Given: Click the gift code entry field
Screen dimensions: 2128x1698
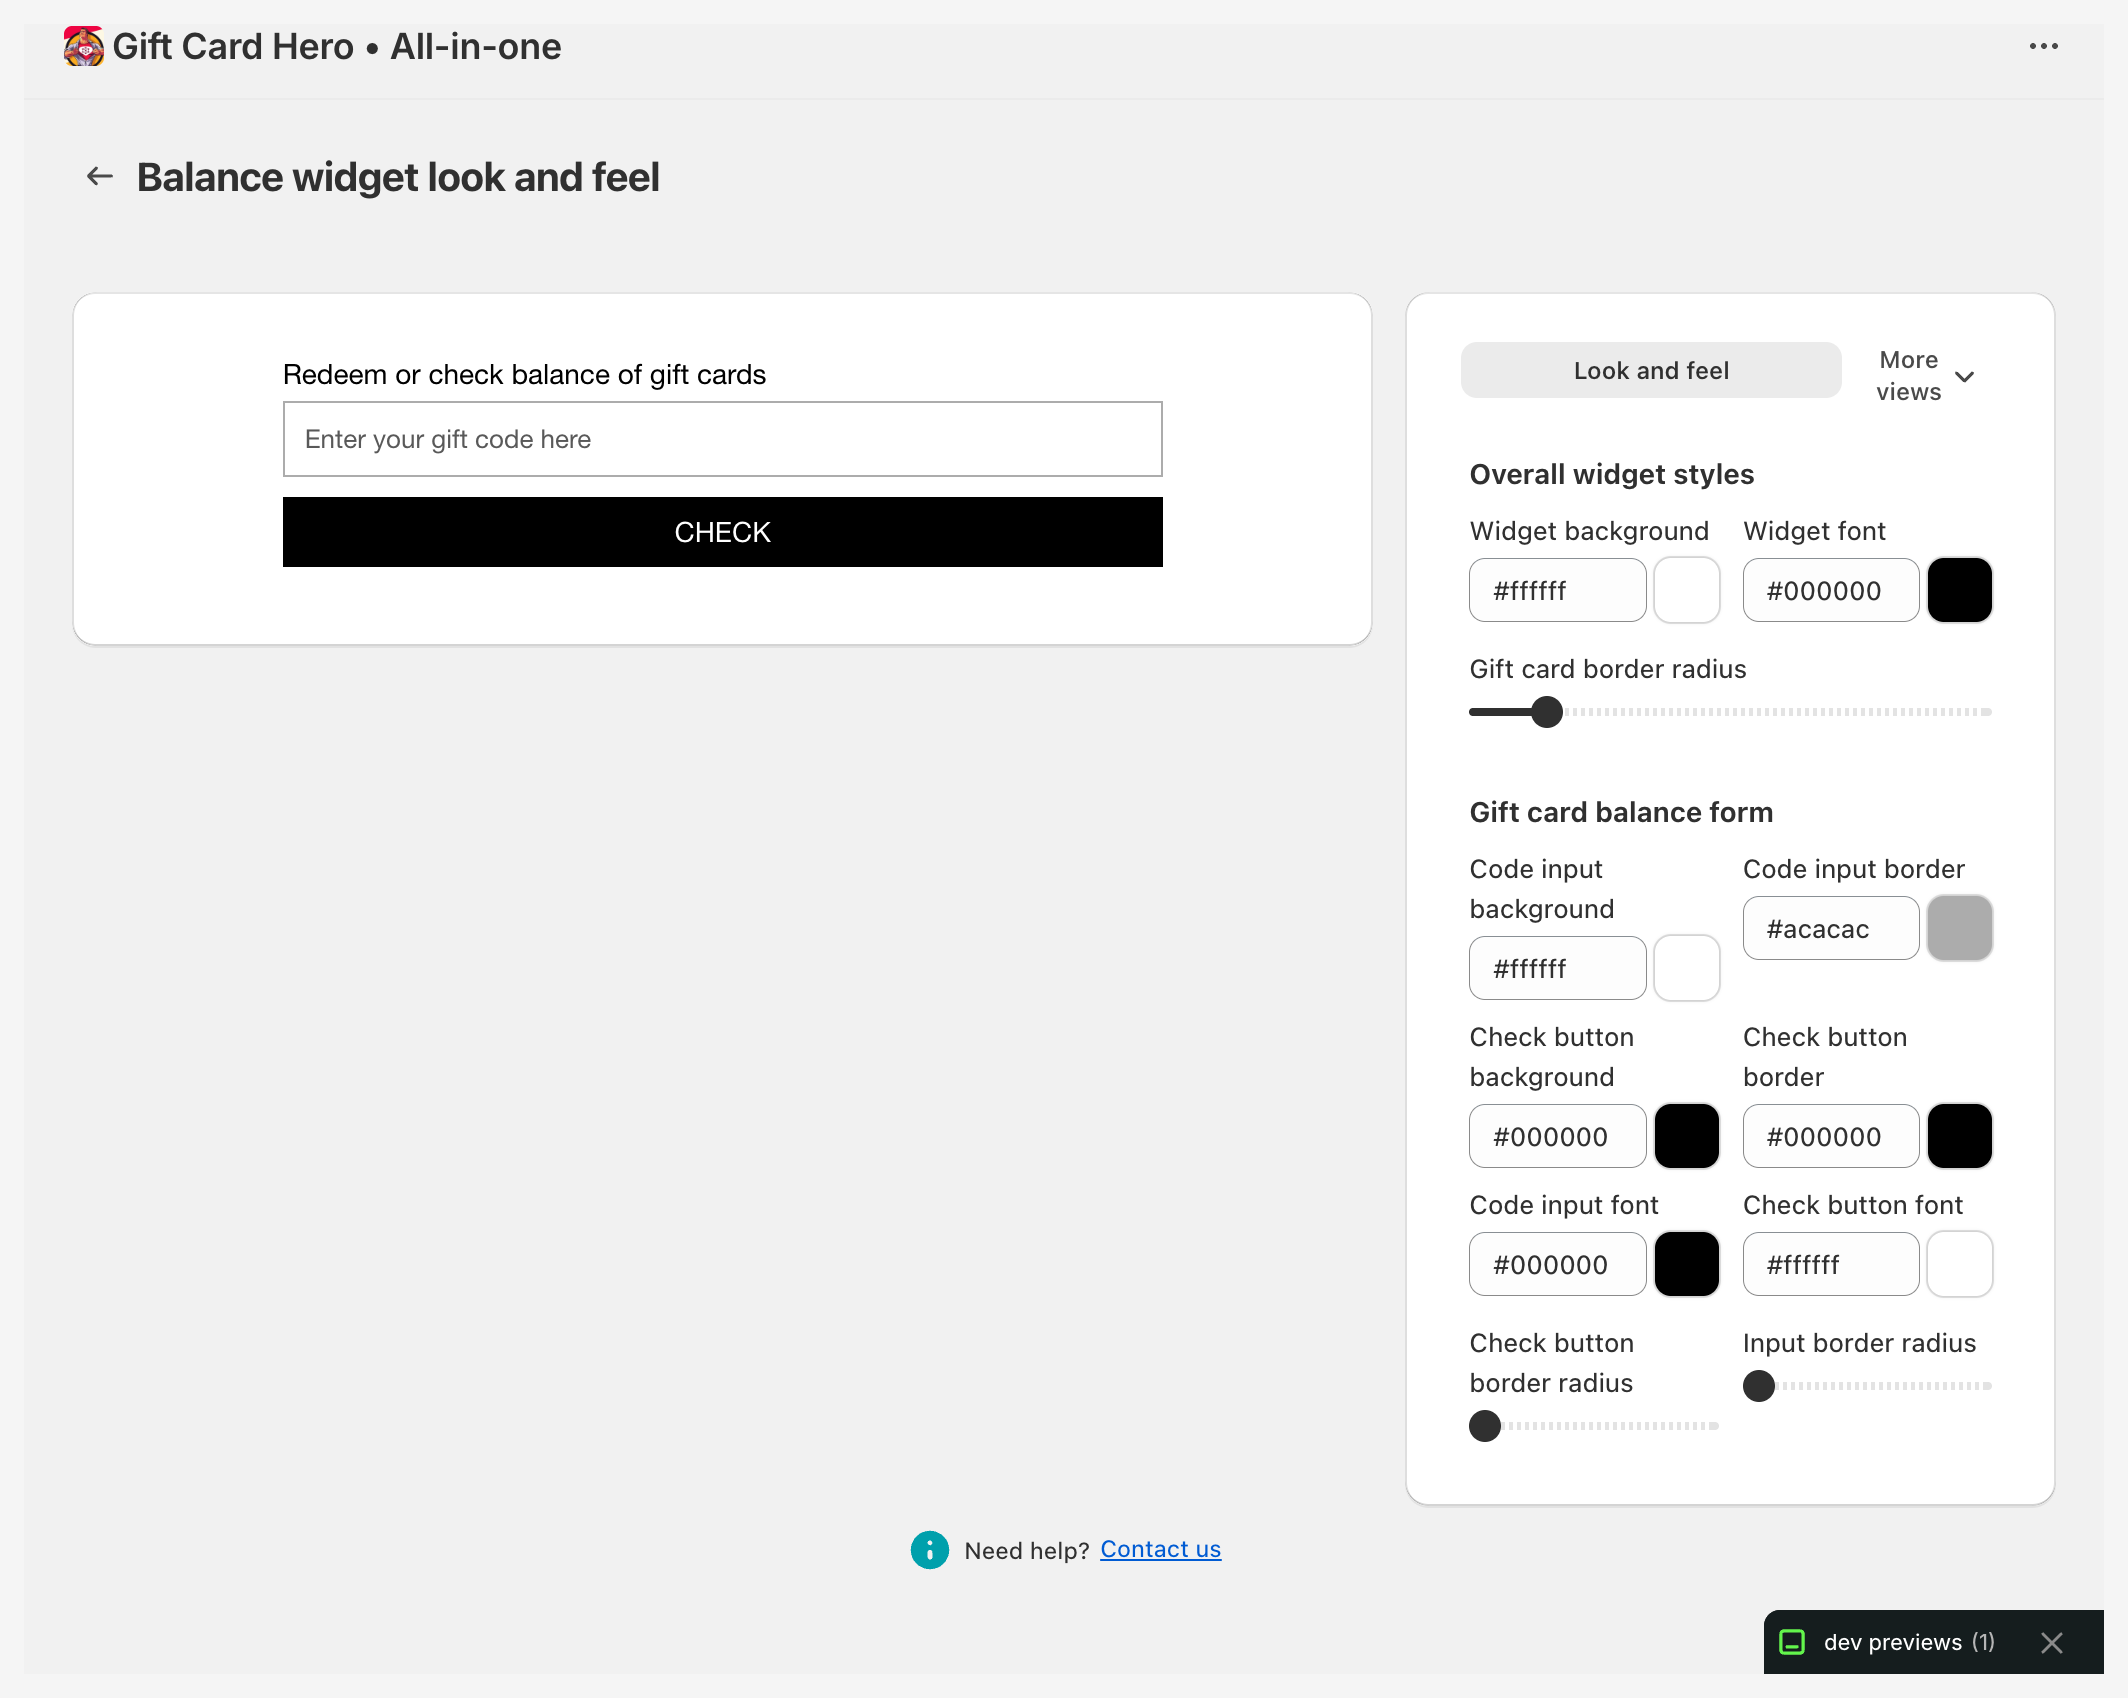Looking at the screenshot, I should (x=722, y=439).
